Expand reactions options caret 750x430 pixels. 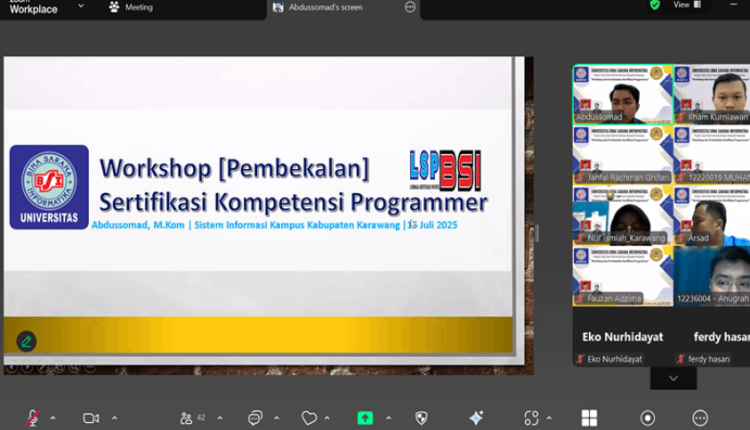click(327, 418)
